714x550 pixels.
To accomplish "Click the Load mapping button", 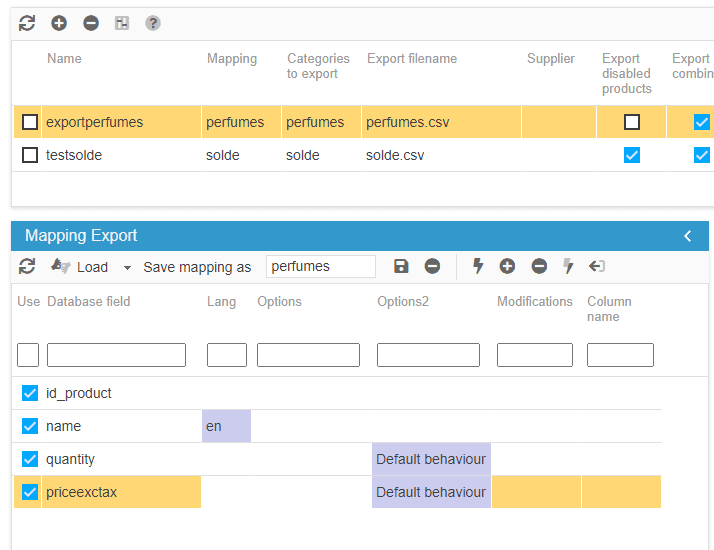I will 80,267.
